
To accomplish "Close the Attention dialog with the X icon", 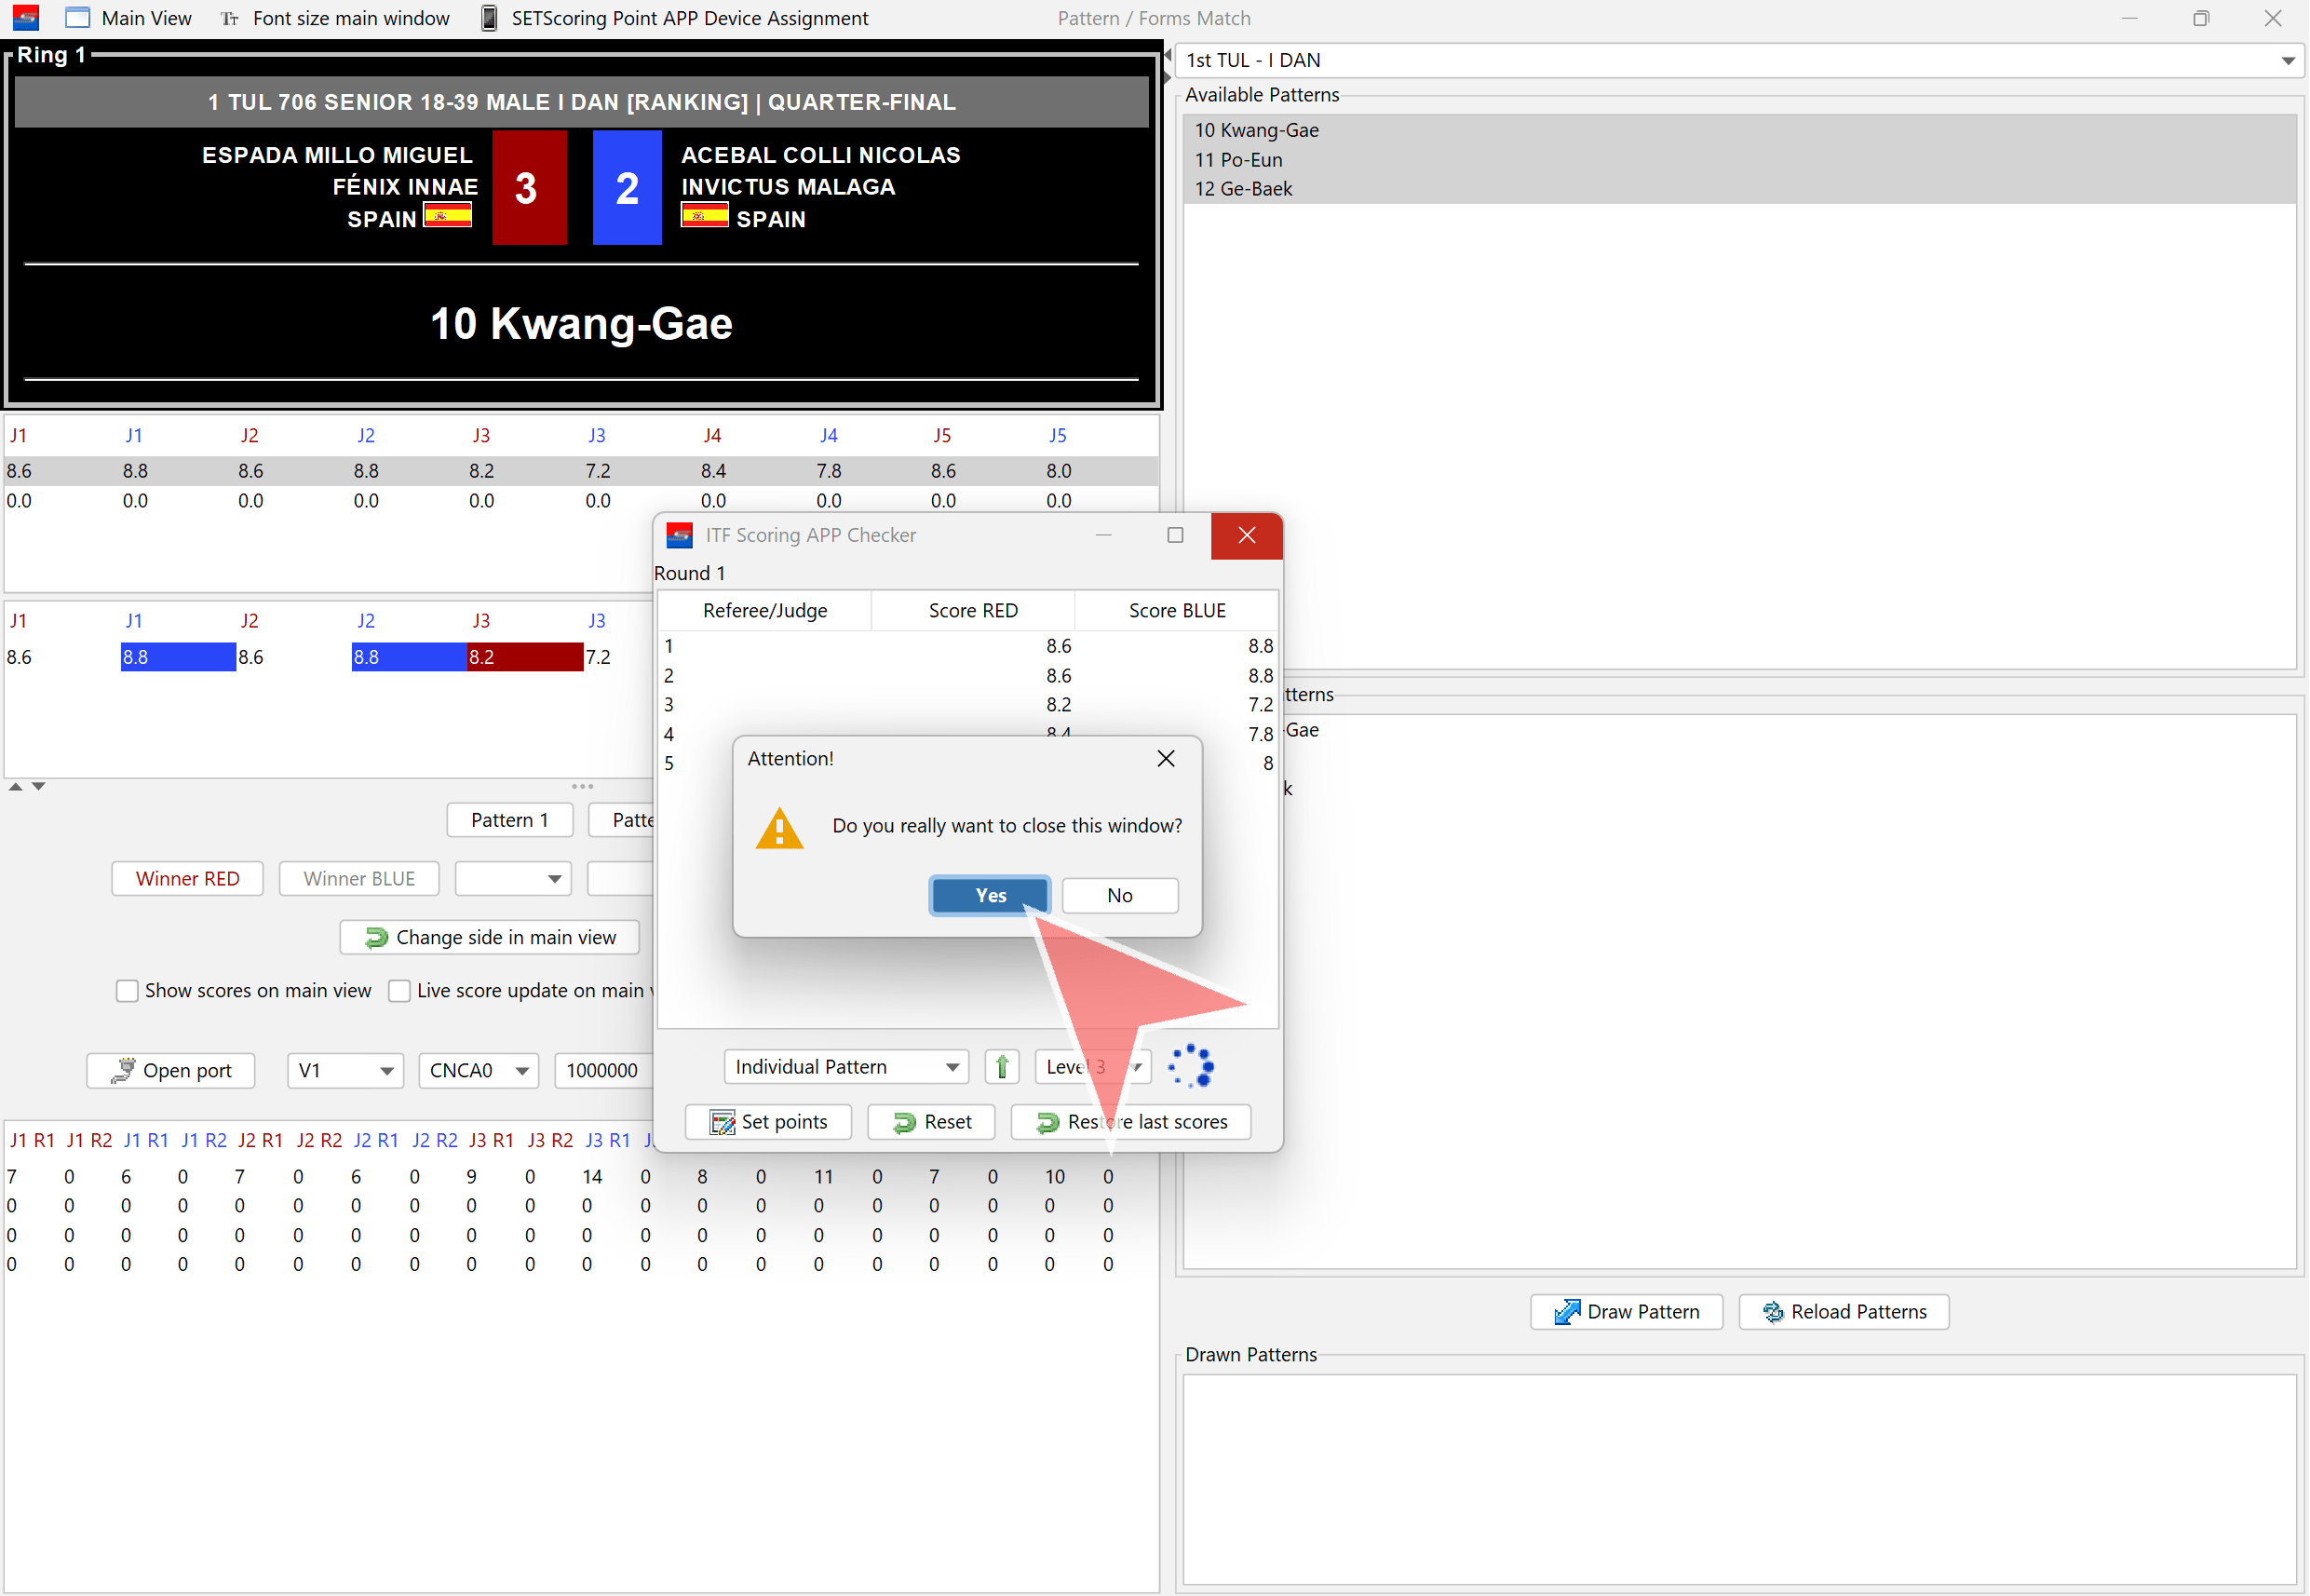I will (1165, 758).
